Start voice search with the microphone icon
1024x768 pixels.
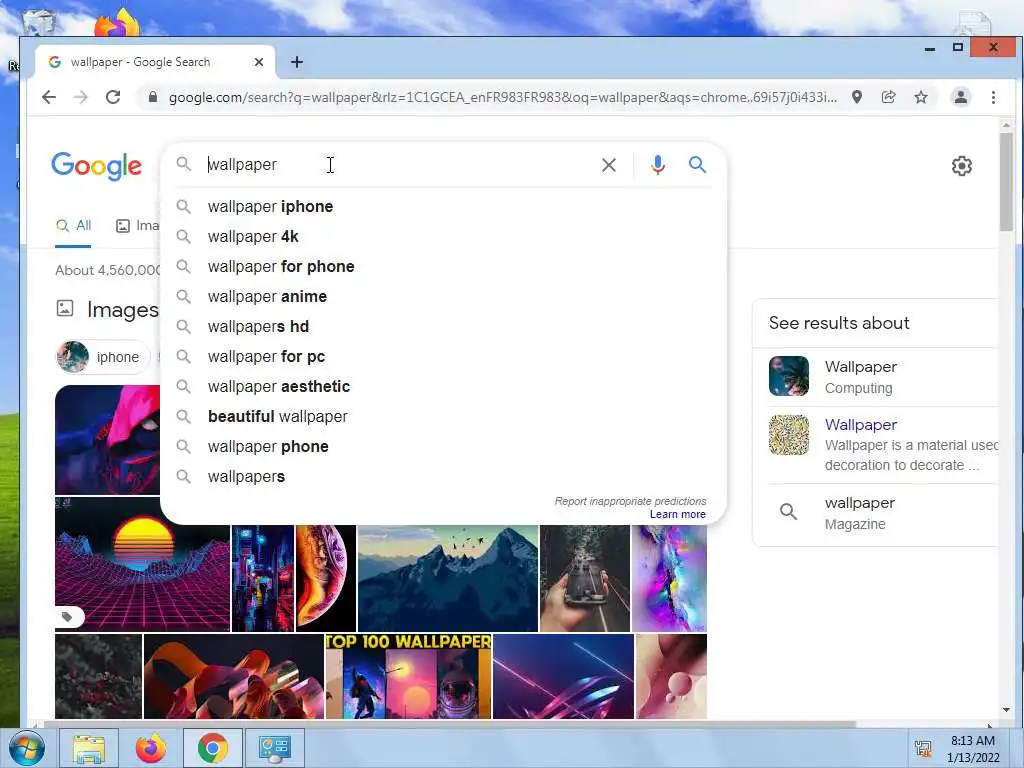pos(658,165)
